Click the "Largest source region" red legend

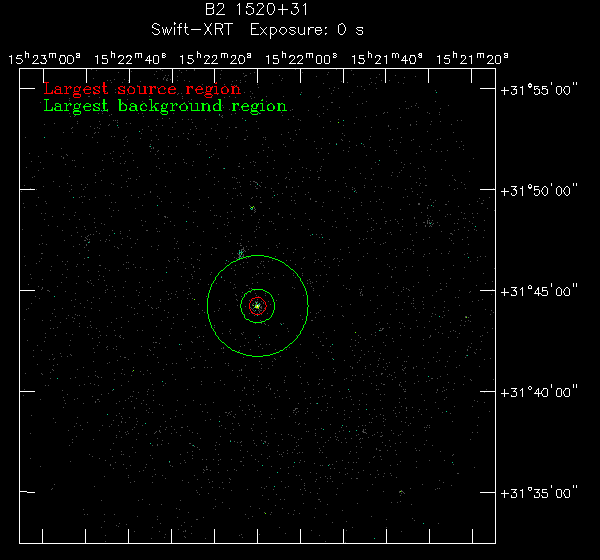point(142,89)
